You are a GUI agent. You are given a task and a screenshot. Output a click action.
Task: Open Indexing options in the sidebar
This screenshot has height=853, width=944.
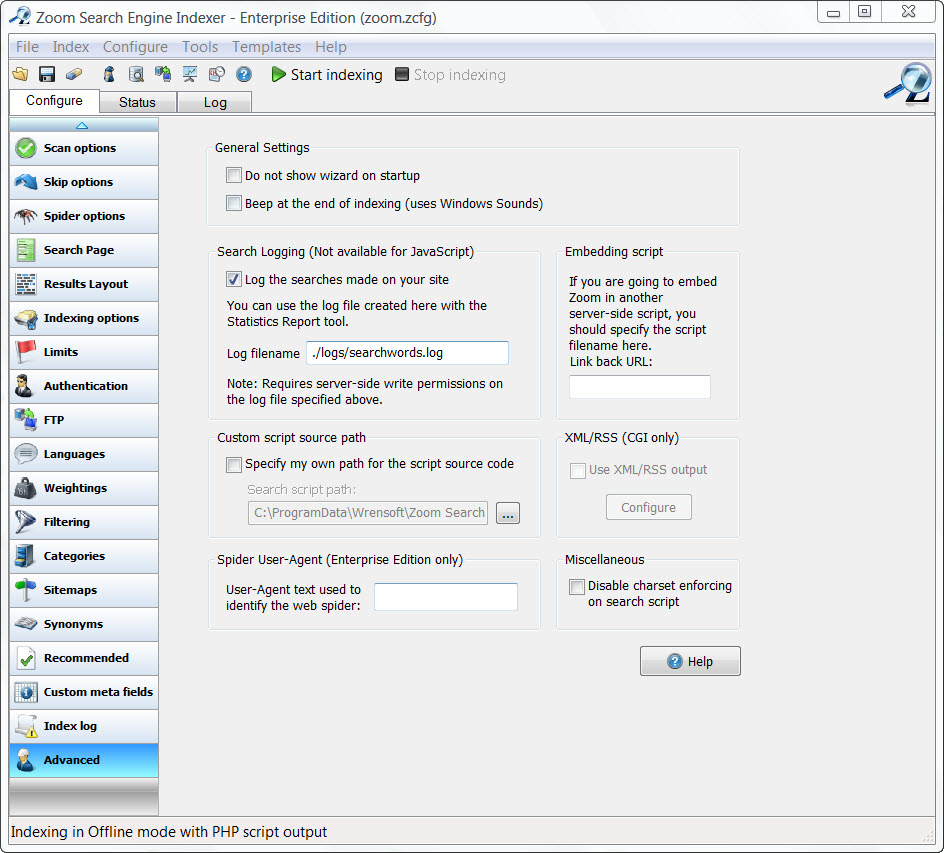(x=84, y=318)
